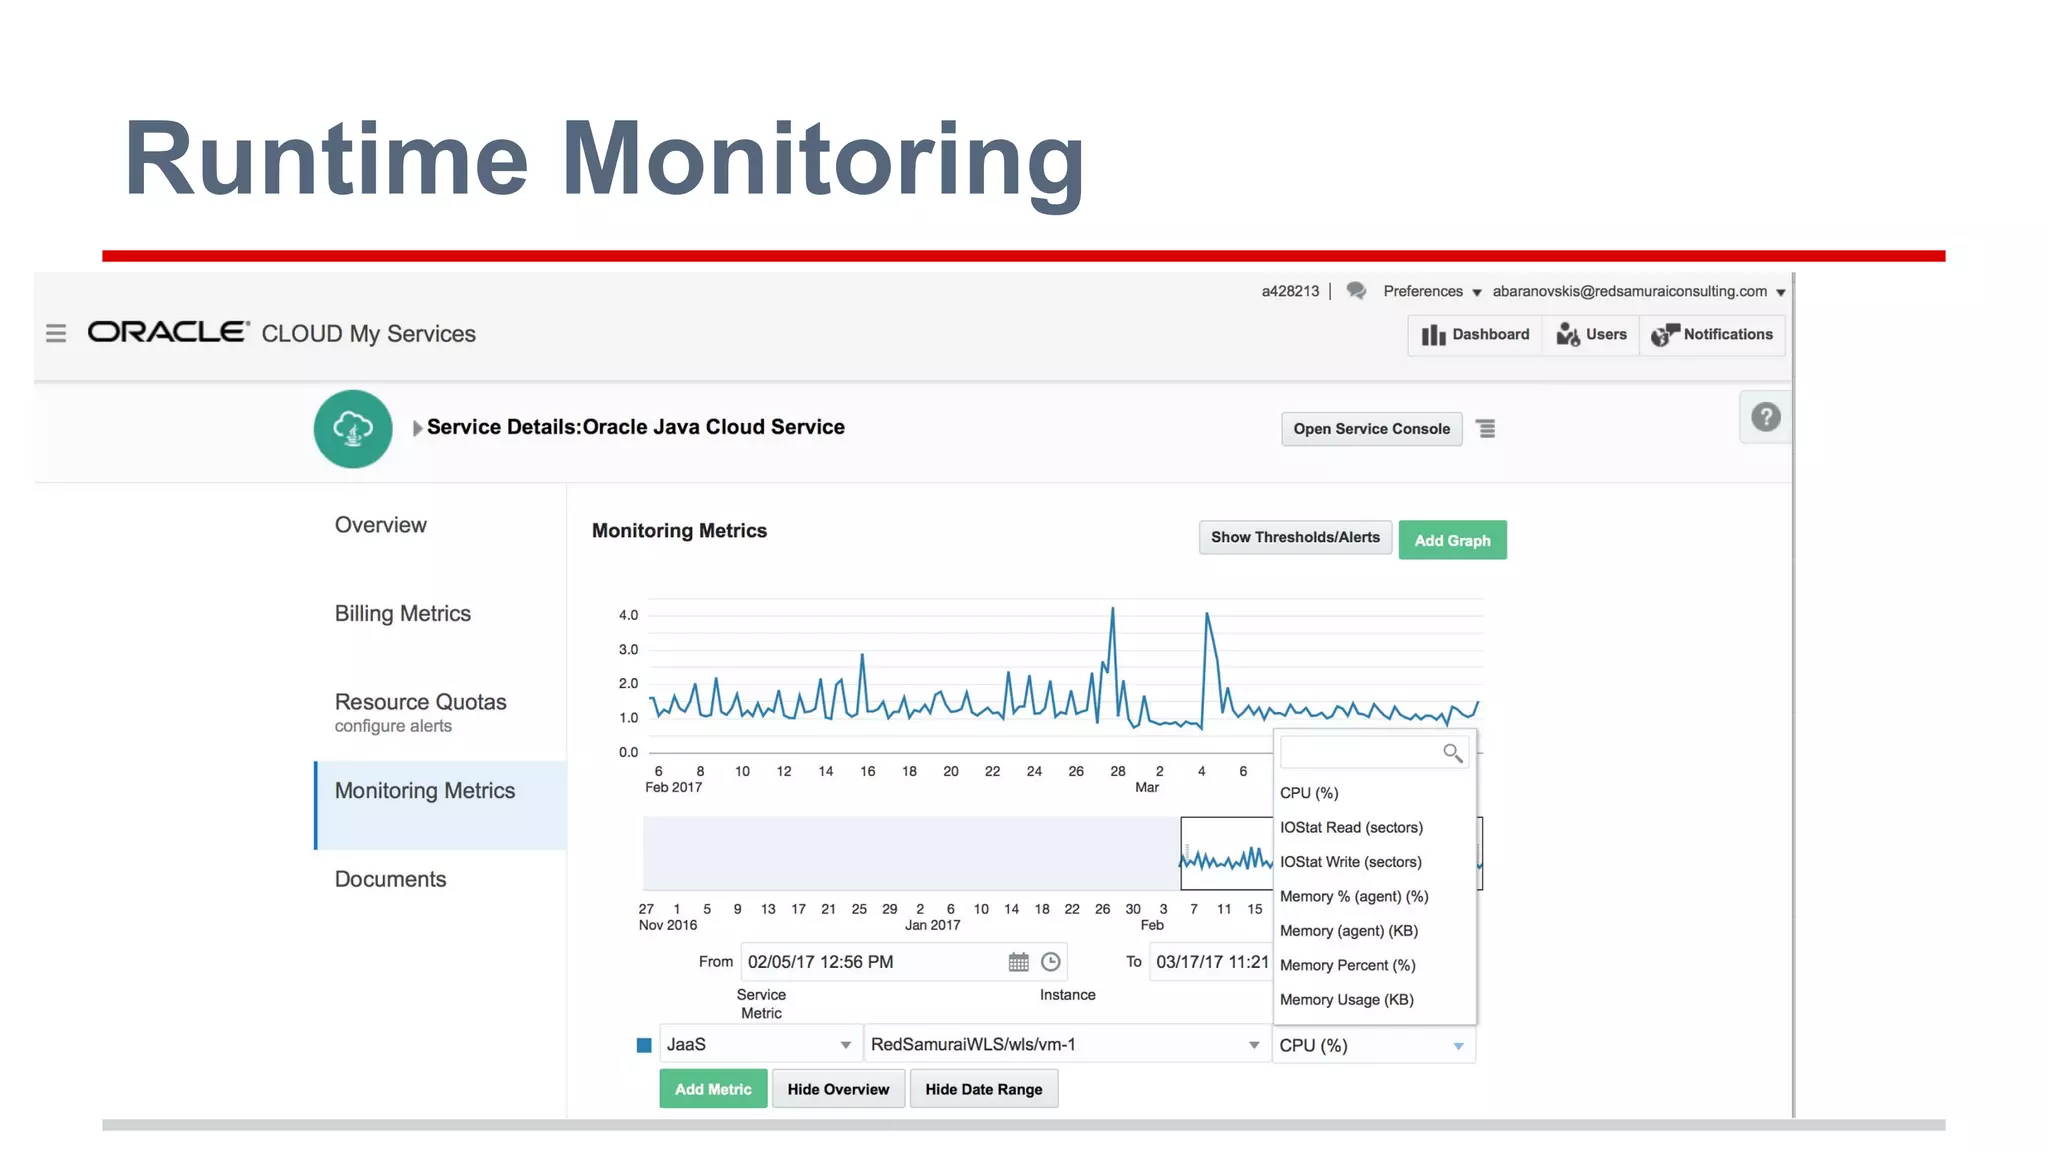Choose Memory (agent) (KB) metric

[x=1374, y=931]
